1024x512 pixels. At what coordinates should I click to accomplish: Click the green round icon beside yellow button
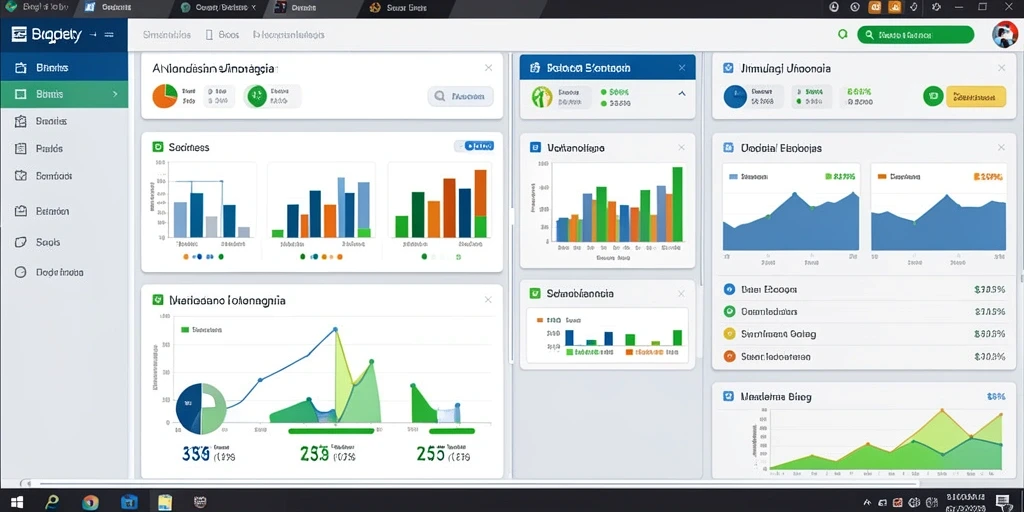(933, 96)
